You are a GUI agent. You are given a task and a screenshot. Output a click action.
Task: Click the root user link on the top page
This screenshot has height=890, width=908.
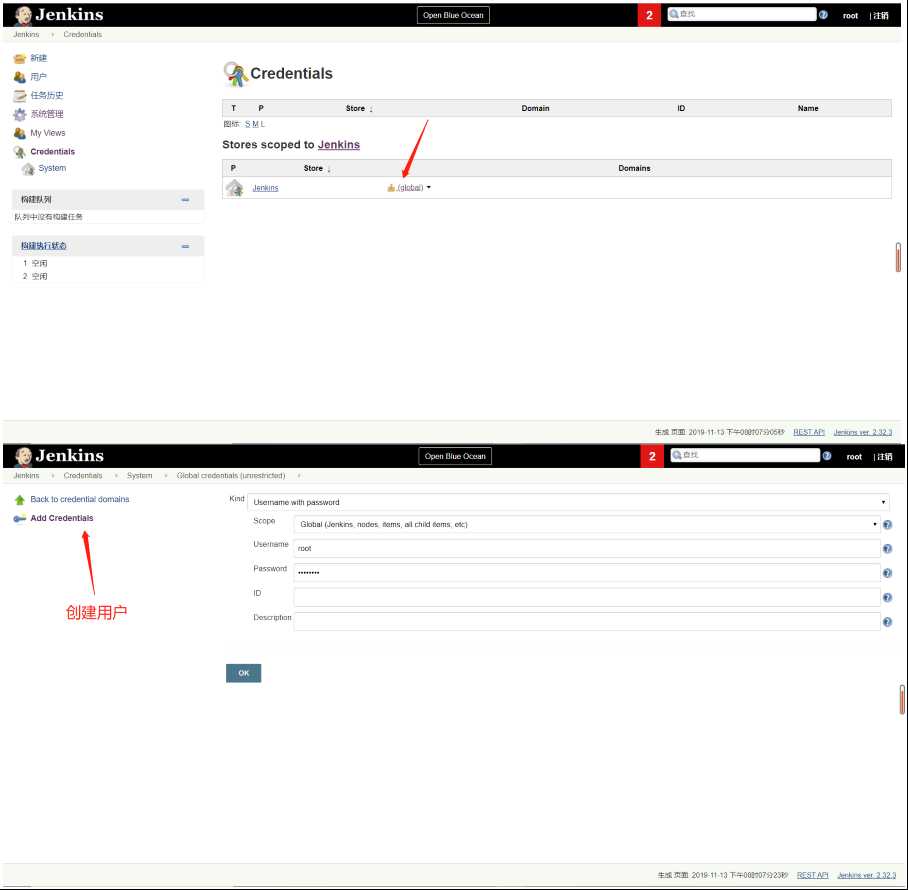tap(850, 16)
